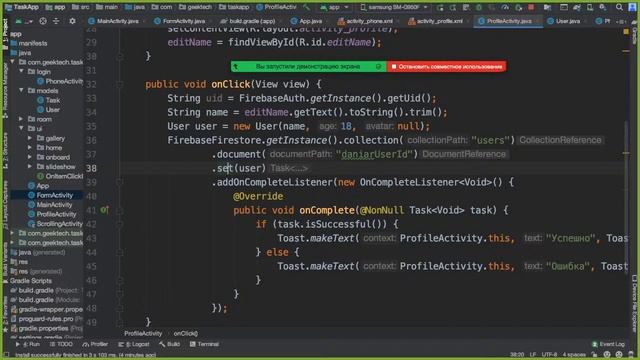This screenshot has height=360, width=640.
Task: Click the fold toggle on line 32
Action: (120, 84)
